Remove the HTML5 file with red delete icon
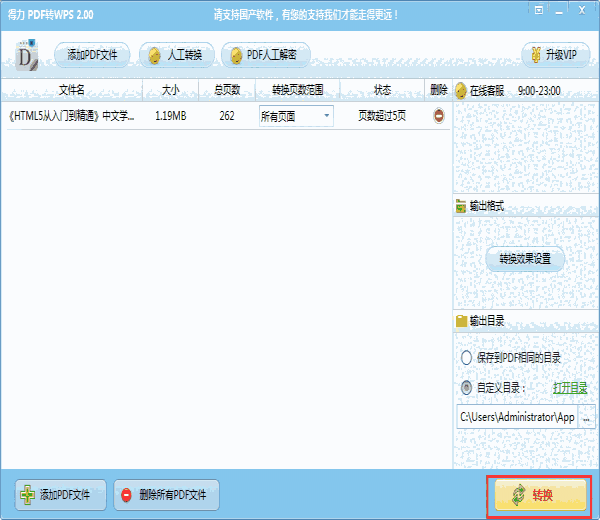This screenshot has height=520, width=600. 439,116
